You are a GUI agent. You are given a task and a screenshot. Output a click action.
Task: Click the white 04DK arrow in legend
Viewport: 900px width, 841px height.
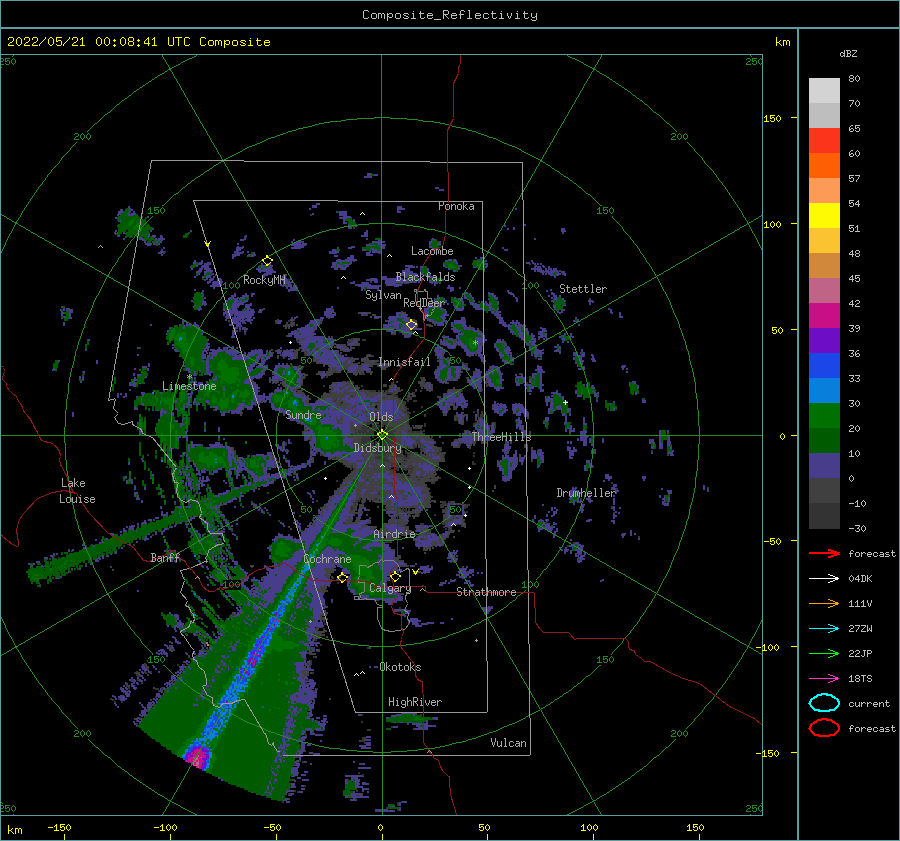pos(824,579)
